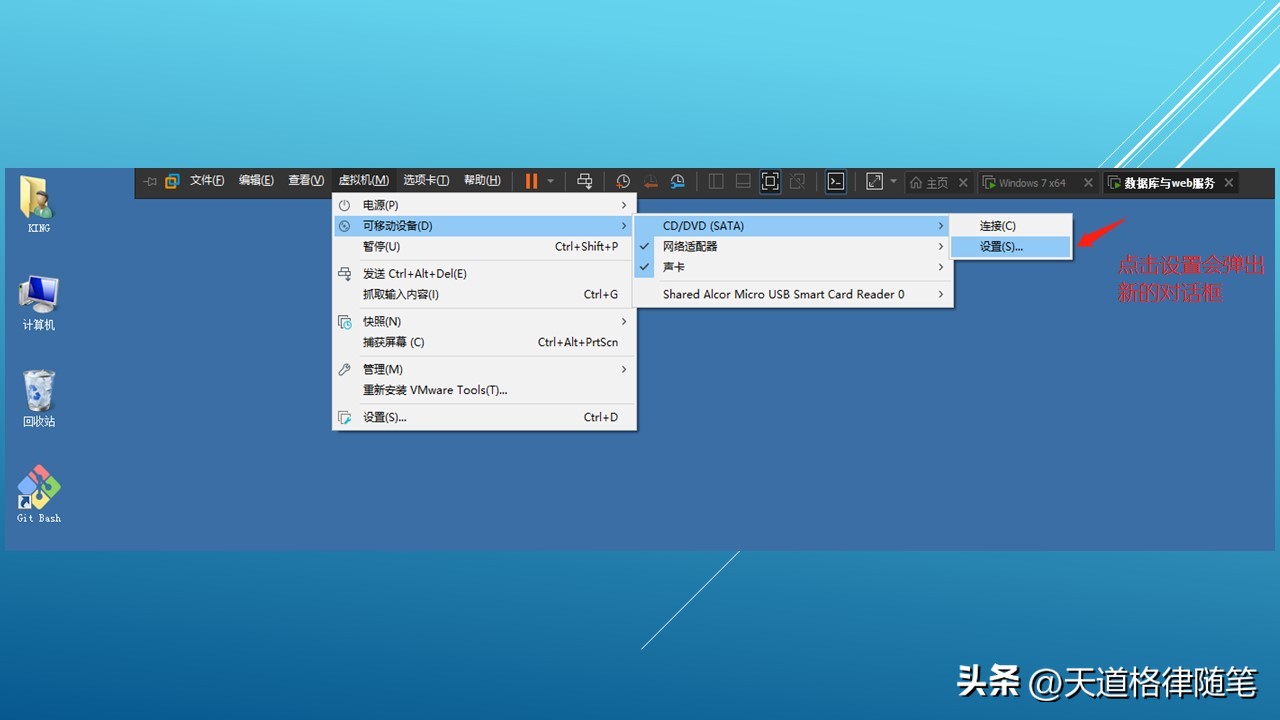Show the library sidebar panel icon
This screenshot has width=1280, height=720.
click(x=716, y=181)
